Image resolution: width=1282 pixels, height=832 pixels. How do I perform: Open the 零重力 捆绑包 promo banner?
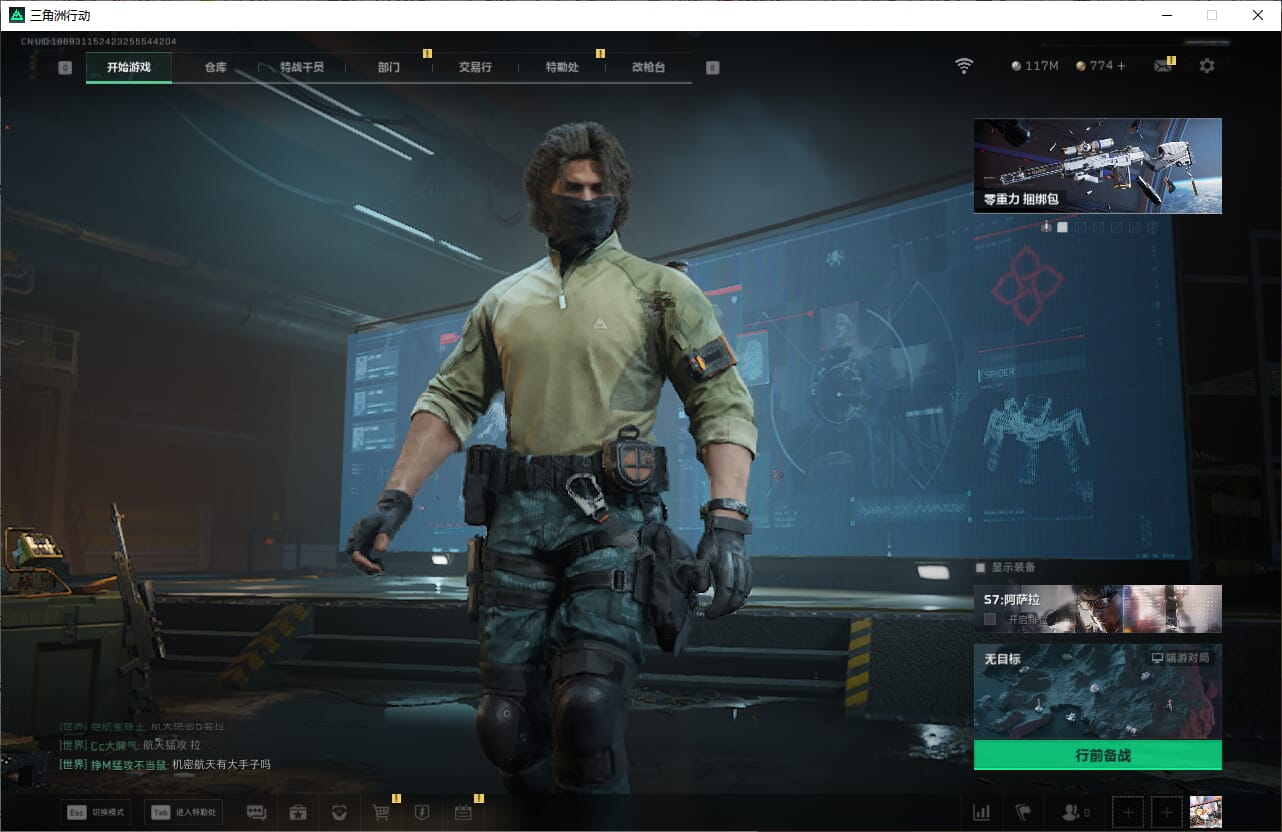click(x=1097, y=165)
